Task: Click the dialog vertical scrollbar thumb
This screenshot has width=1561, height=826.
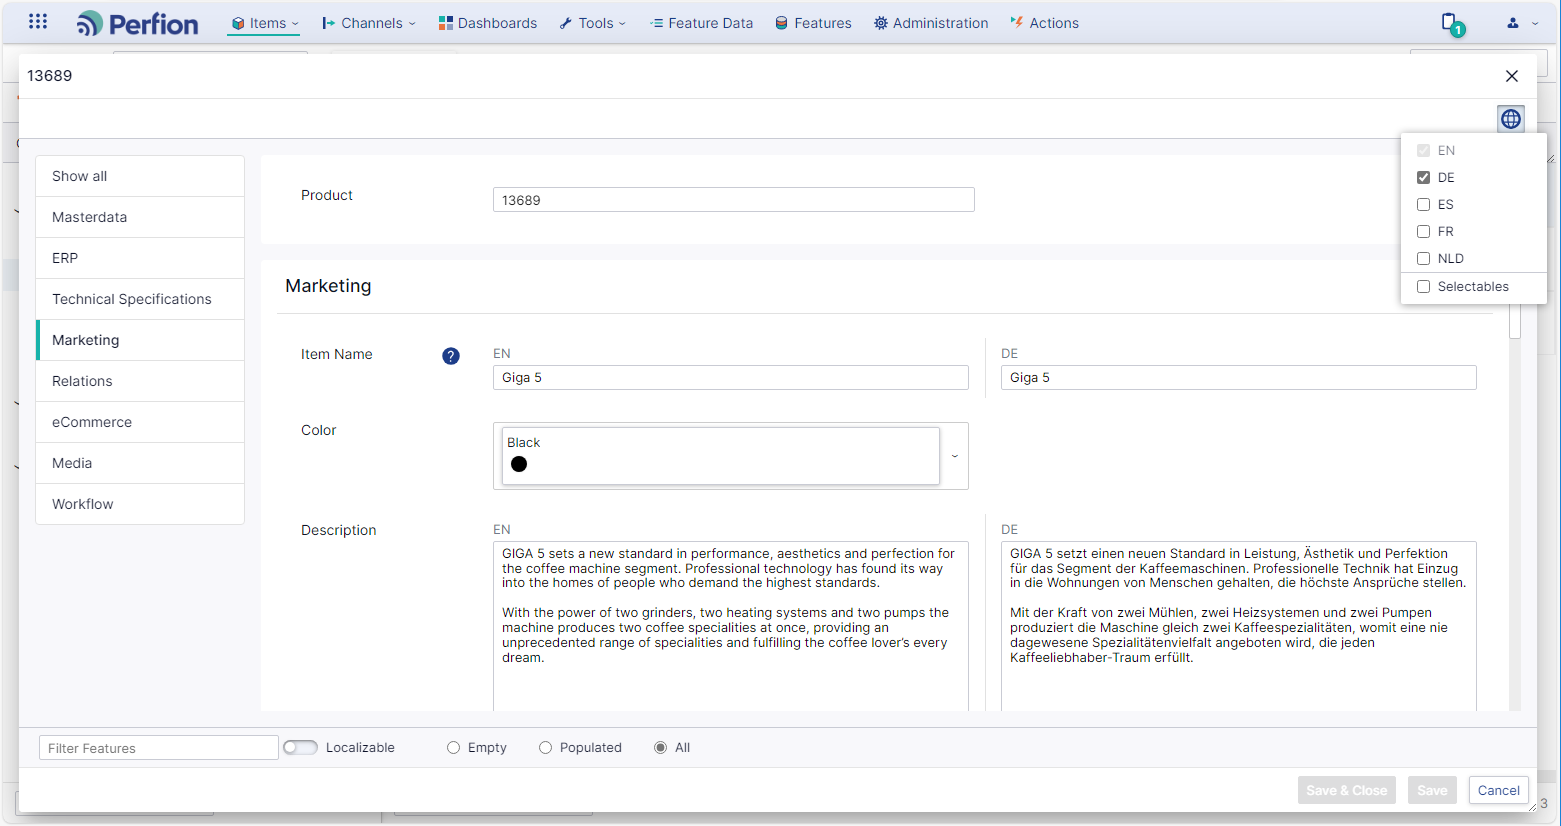Action: 1515,322
